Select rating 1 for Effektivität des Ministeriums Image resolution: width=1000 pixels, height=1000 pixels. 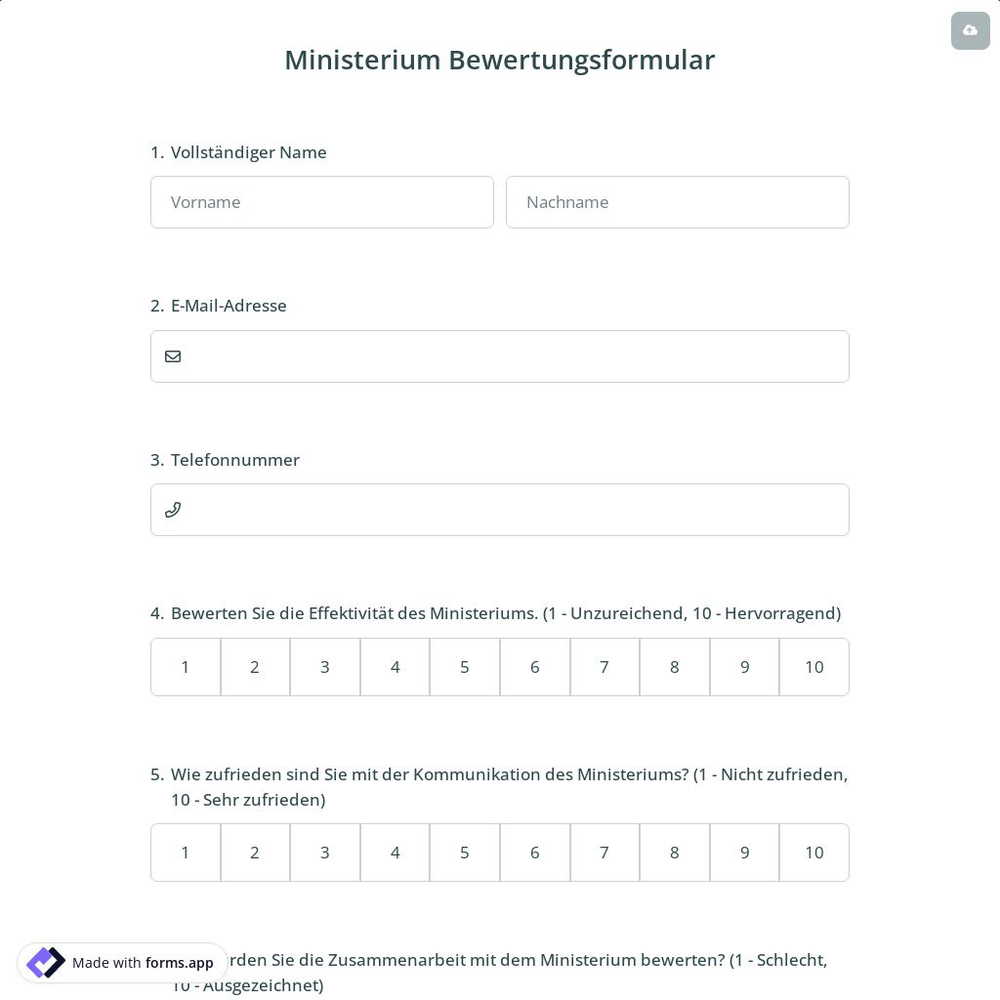click(185, 667)
